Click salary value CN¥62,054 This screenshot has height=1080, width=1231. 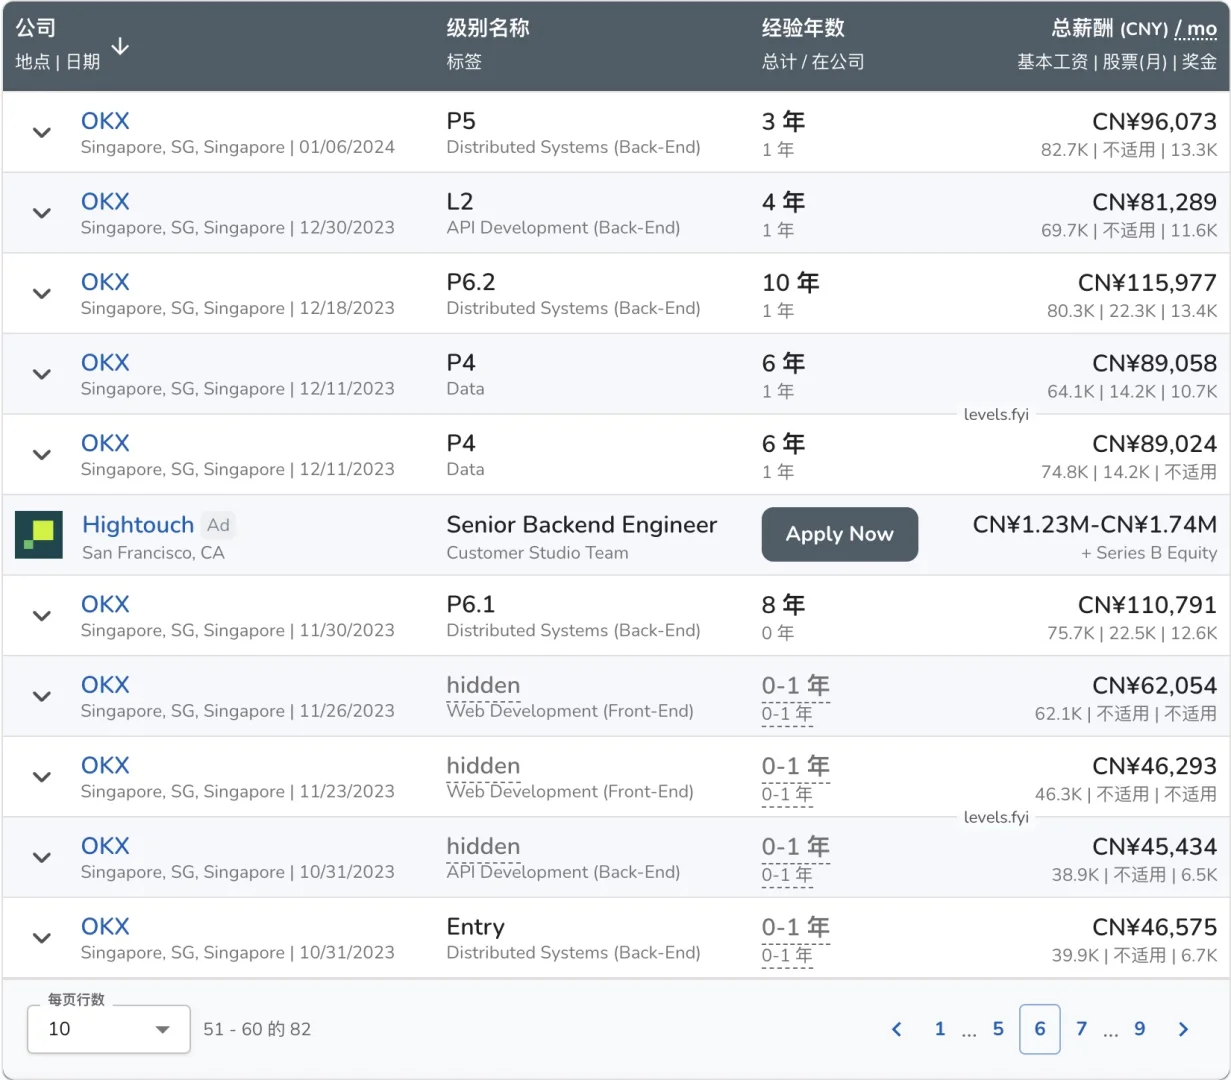pos(1154,686)
